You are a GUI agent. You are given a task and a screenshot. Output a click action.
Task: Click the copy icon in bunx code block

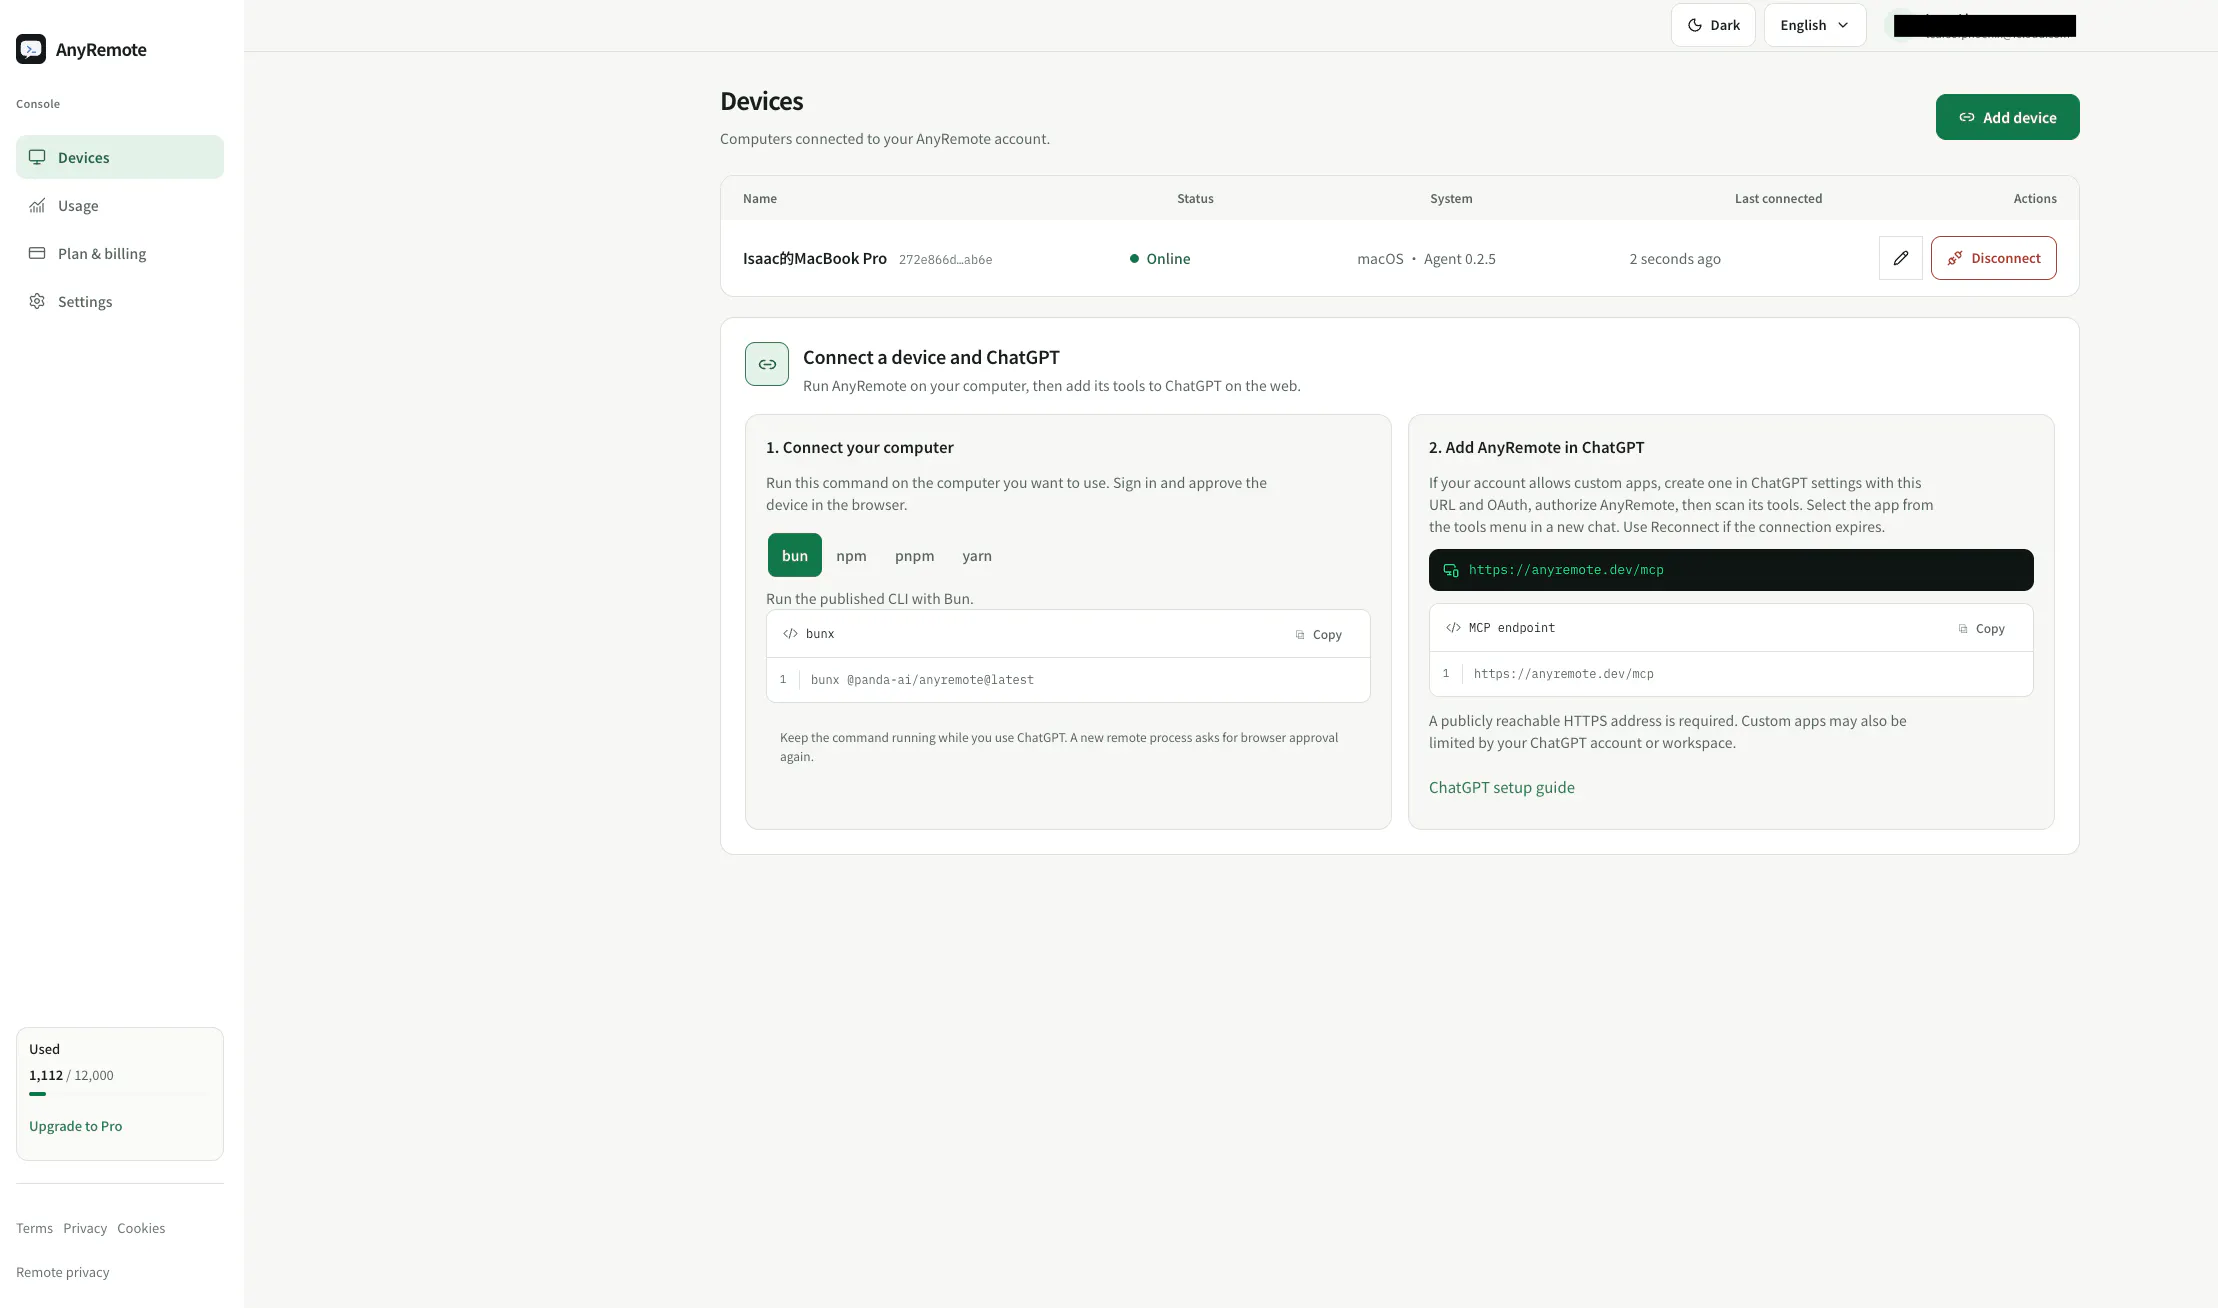click(x=1300, y=635)
